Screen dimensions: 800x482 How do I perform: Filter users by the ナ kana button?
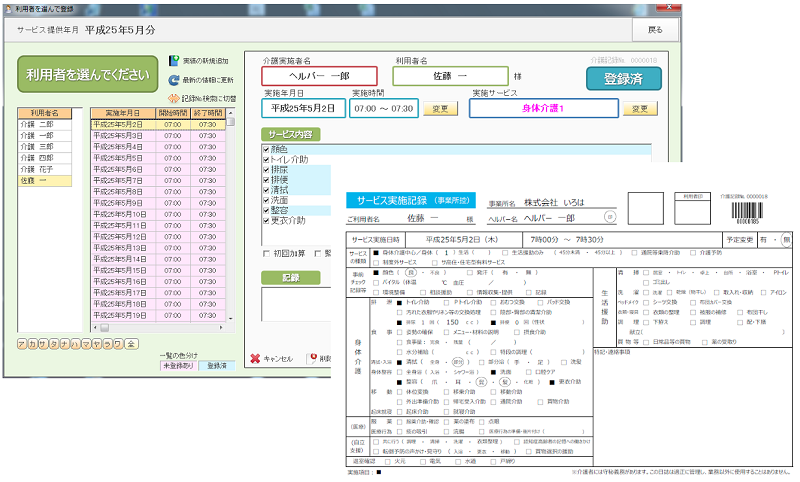click(x=64, y=344)
